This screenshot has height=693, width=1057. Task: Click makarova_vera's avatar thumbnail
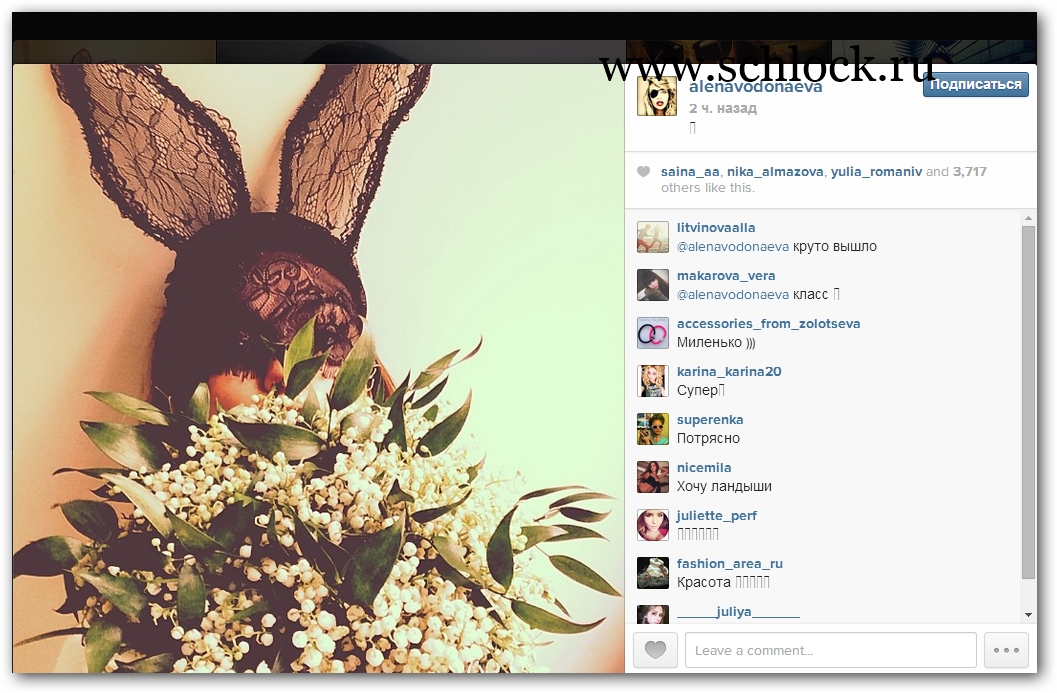point(653,285)
